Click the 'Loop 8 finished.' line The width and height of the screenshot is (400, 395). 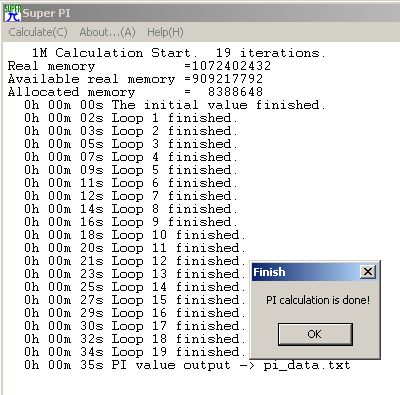click(131, 209)
